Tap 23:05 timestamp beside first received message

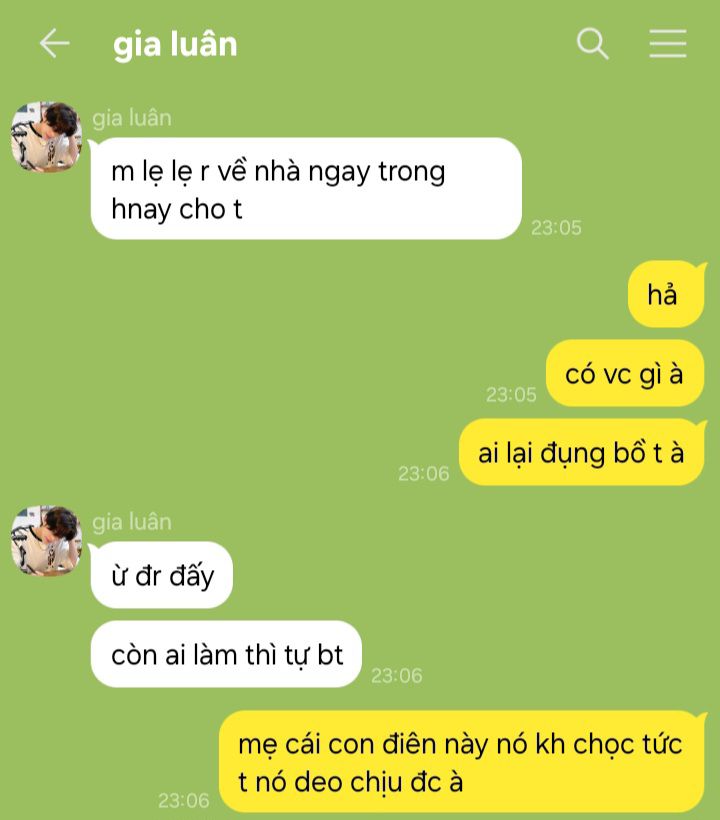pos(556,227)
